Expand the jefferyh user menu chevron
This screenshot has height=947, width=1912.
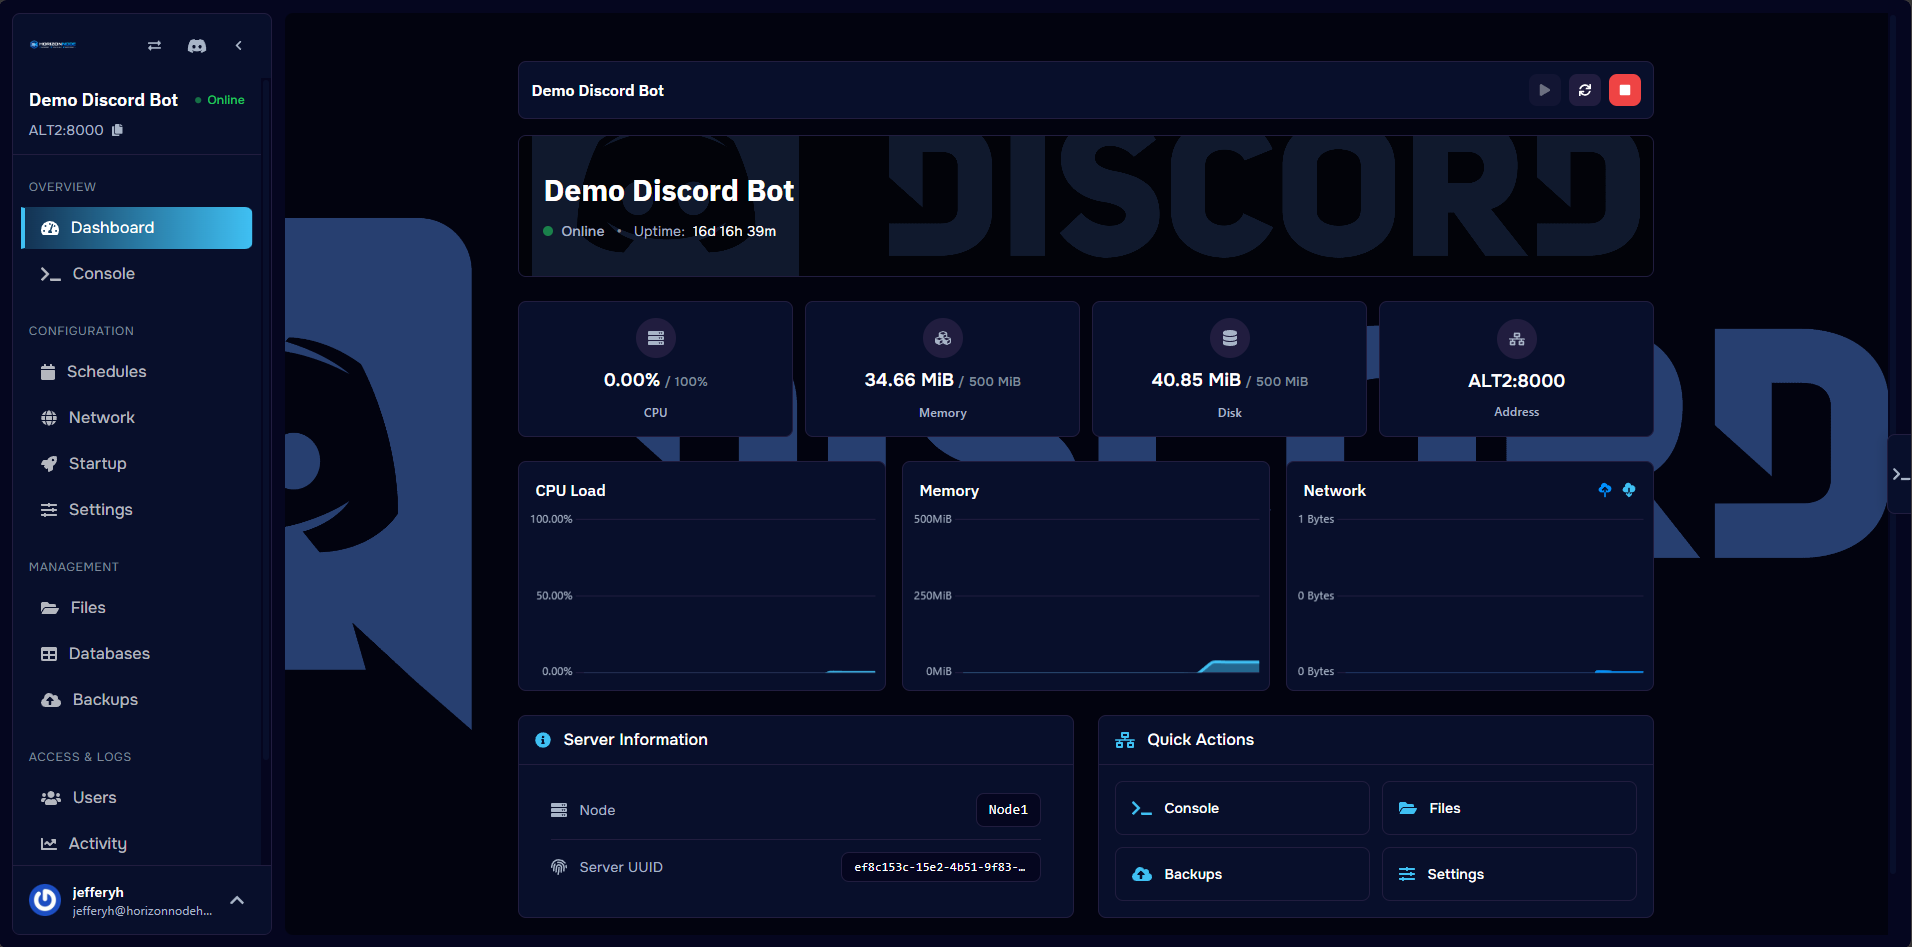(237, 900)
